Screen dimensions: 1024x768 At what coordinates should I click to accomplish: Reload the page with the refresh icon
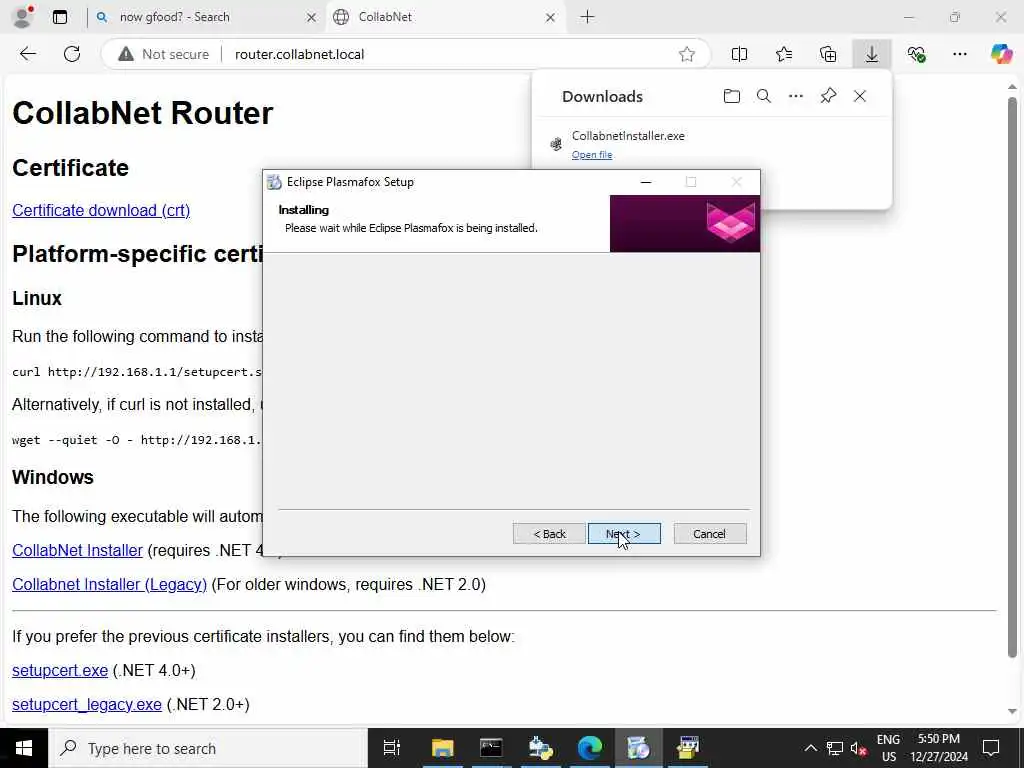tap(72, 54)
